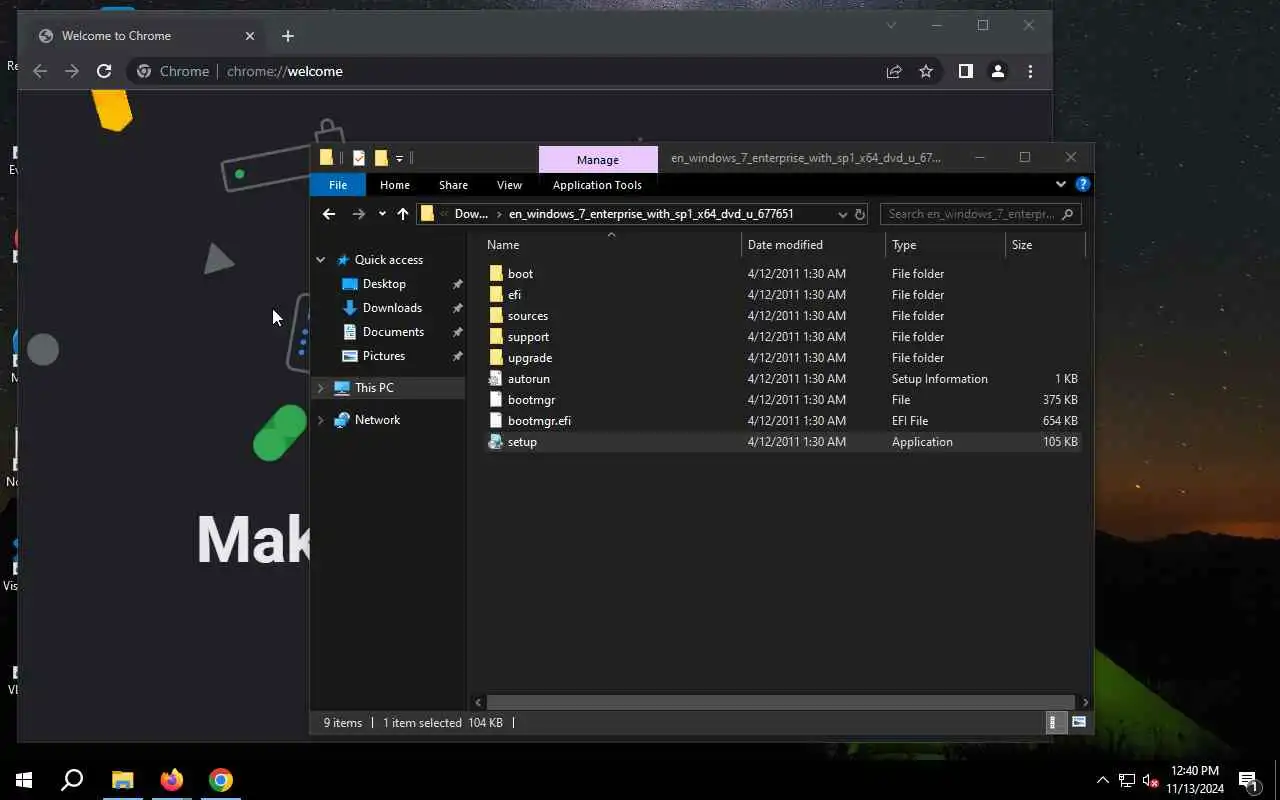Open the Windows Start menu

pos(24,780)
